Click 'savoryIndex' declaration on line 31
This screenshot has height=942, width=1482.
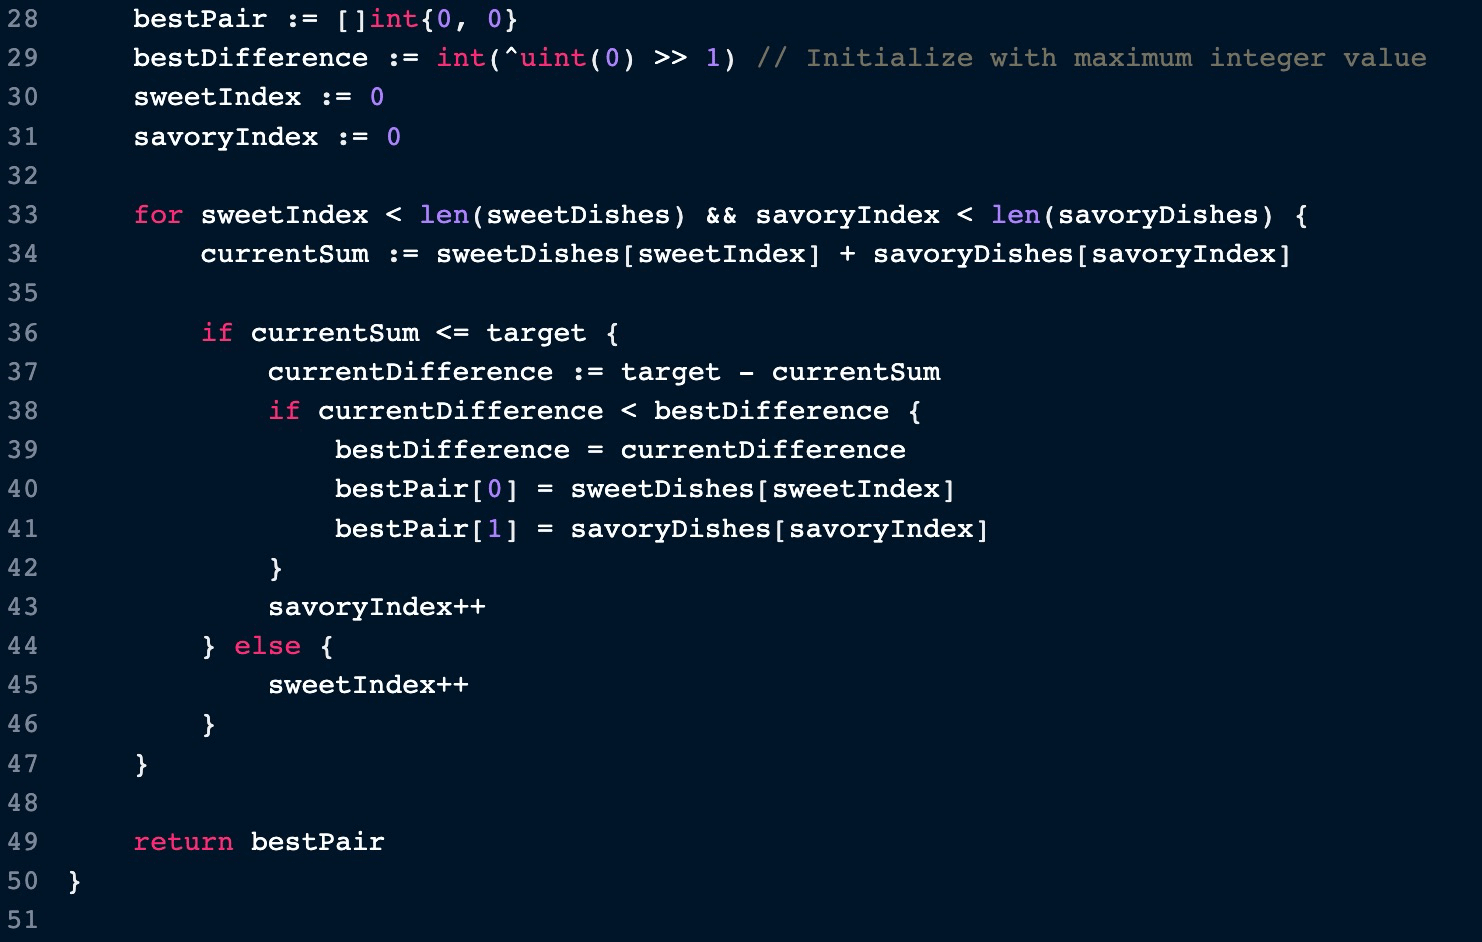(x=225, y=137)
